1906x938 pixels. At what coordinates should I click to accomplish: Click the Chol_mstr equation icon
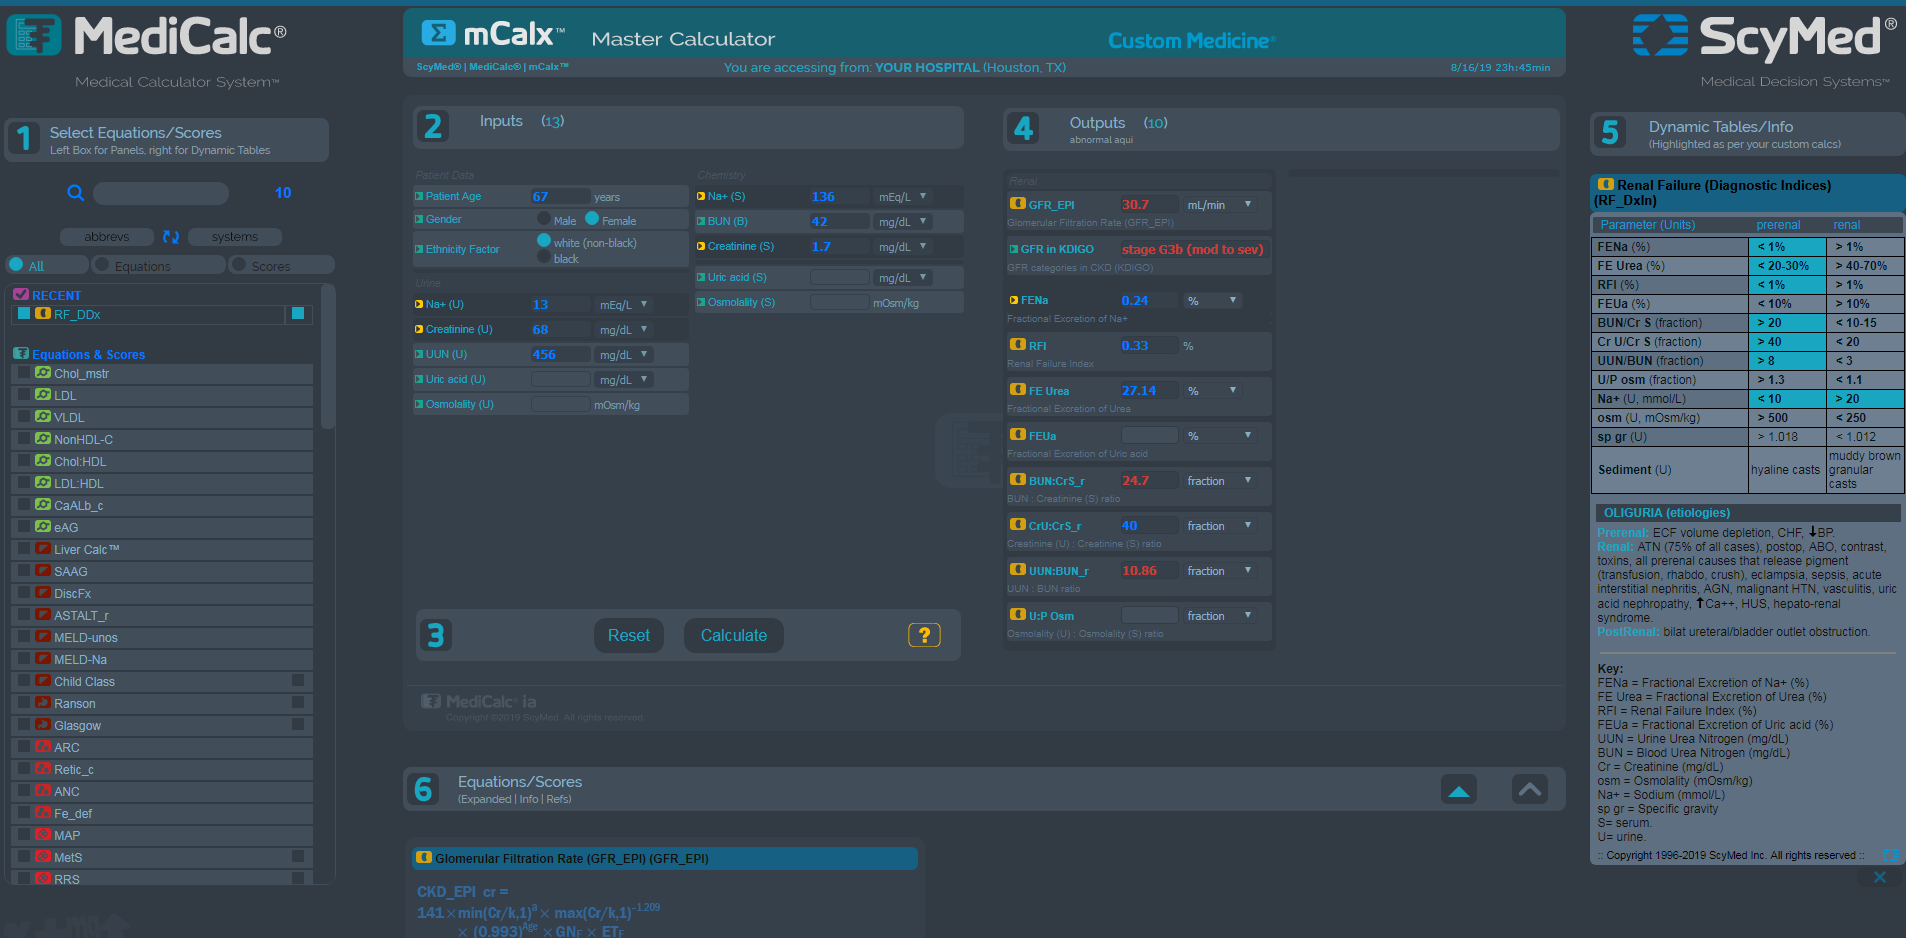(43, 373)
